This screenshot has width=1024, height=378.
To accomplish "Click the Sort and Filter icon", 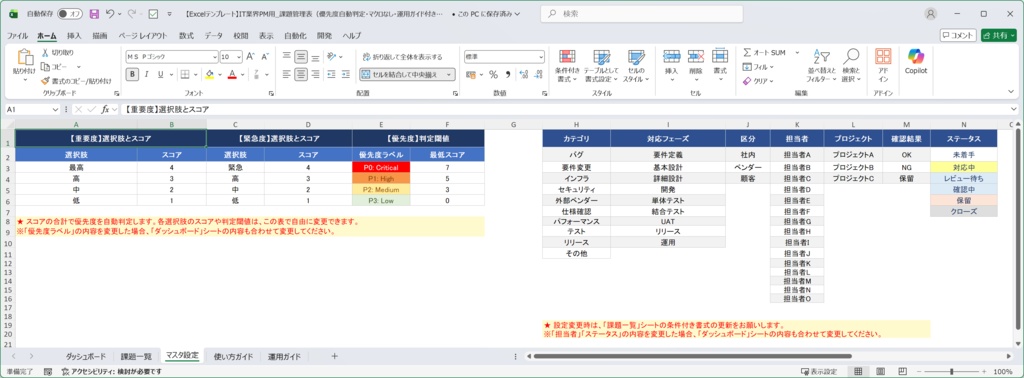I will pos(821,57).
